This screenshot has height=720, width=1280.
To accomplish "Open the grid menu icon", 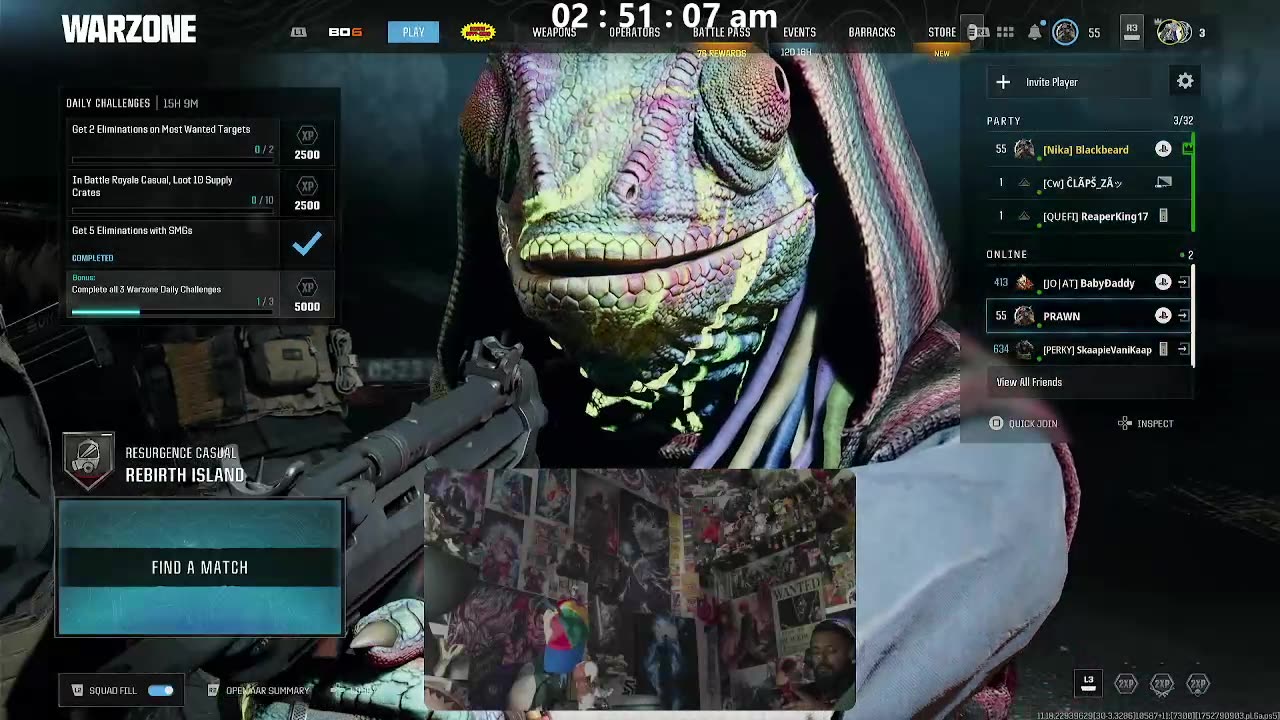I will (x=1005, y=33).
